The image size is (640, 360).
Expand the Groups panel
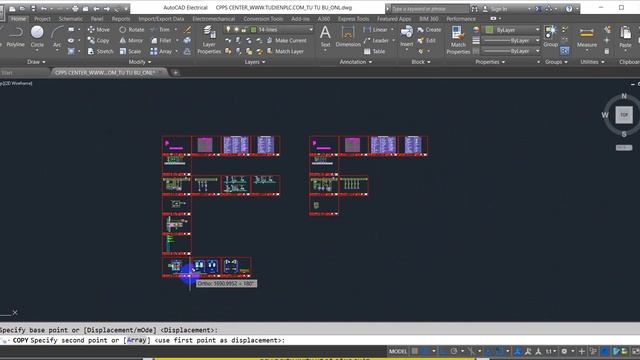(556, 62)
